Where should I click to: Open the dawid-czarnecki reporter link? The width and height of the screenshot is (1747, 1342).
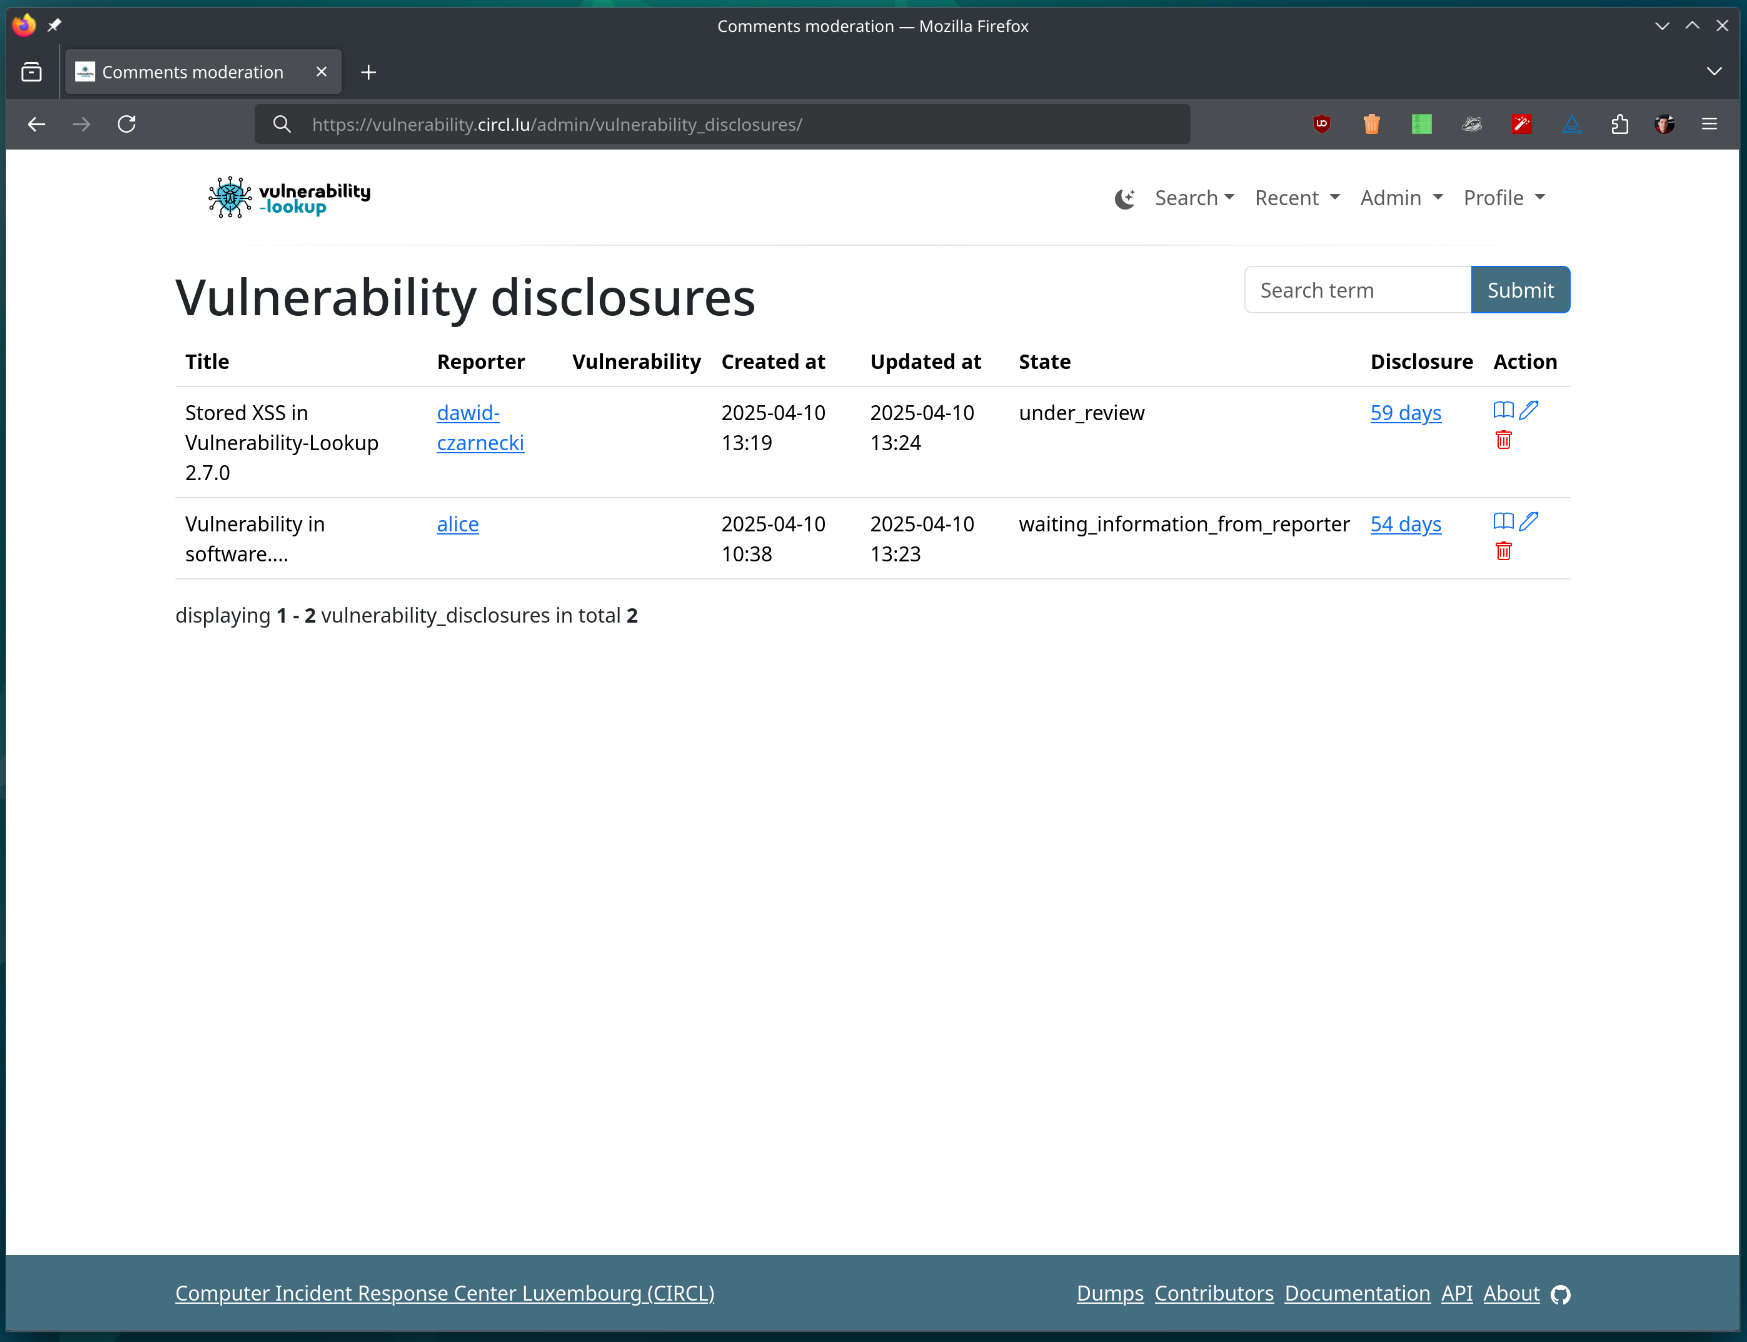480,428
